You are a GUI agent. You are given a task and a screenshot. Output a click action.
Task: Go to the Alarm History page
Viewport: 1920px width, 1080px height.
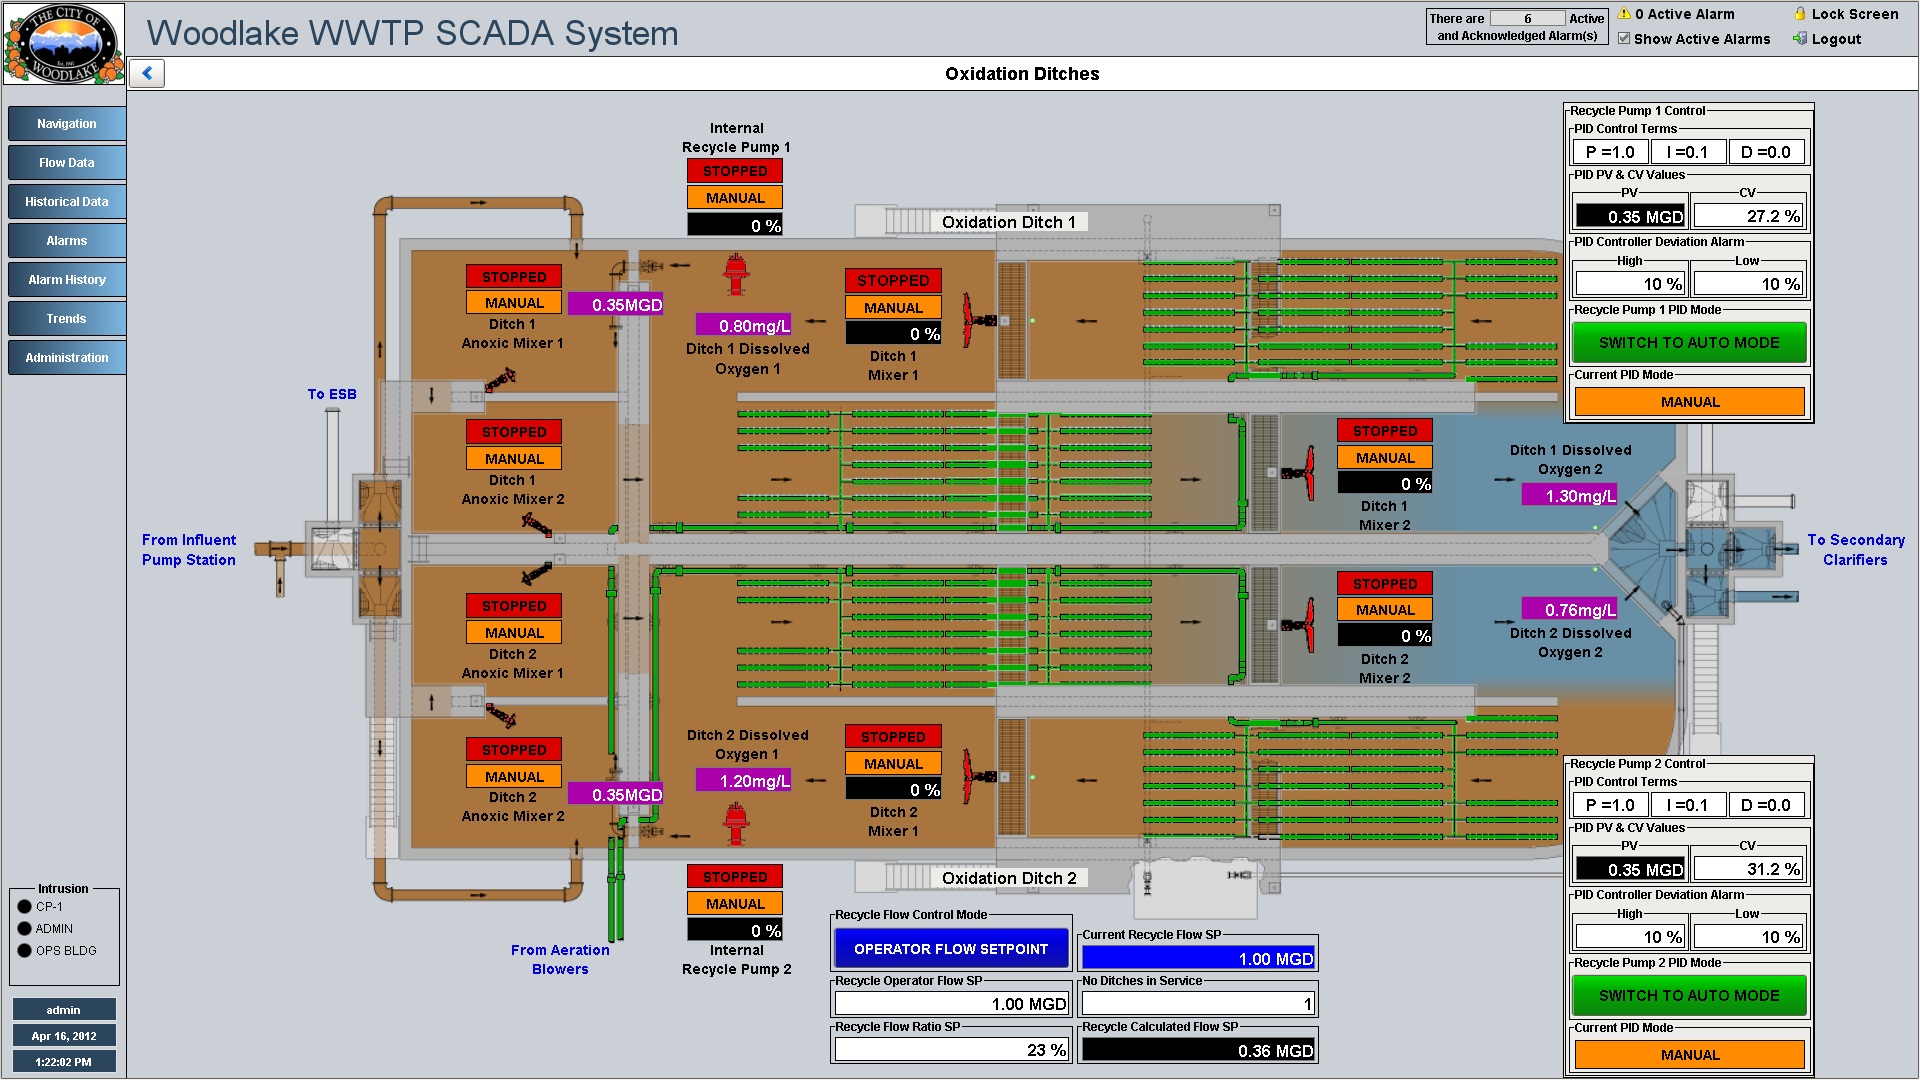click(x=67, y=280)
